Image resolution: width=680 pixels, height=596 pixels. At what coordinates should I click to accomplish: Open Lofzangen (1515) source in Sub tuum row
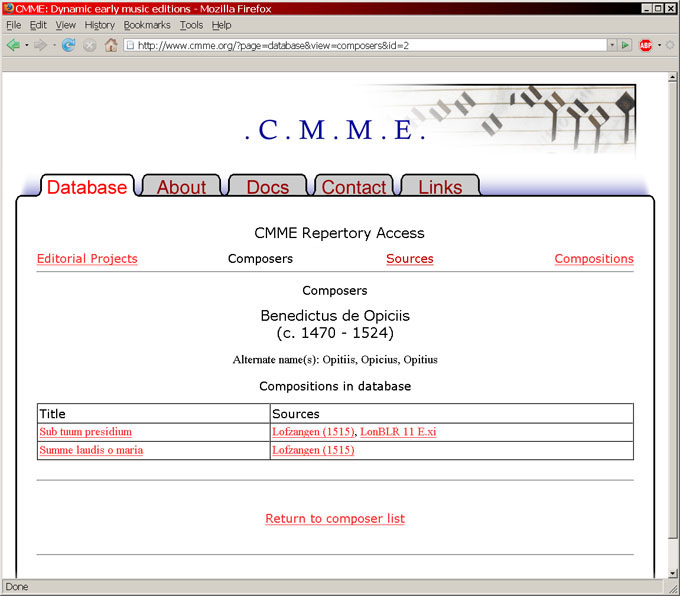tap(313, 432)
